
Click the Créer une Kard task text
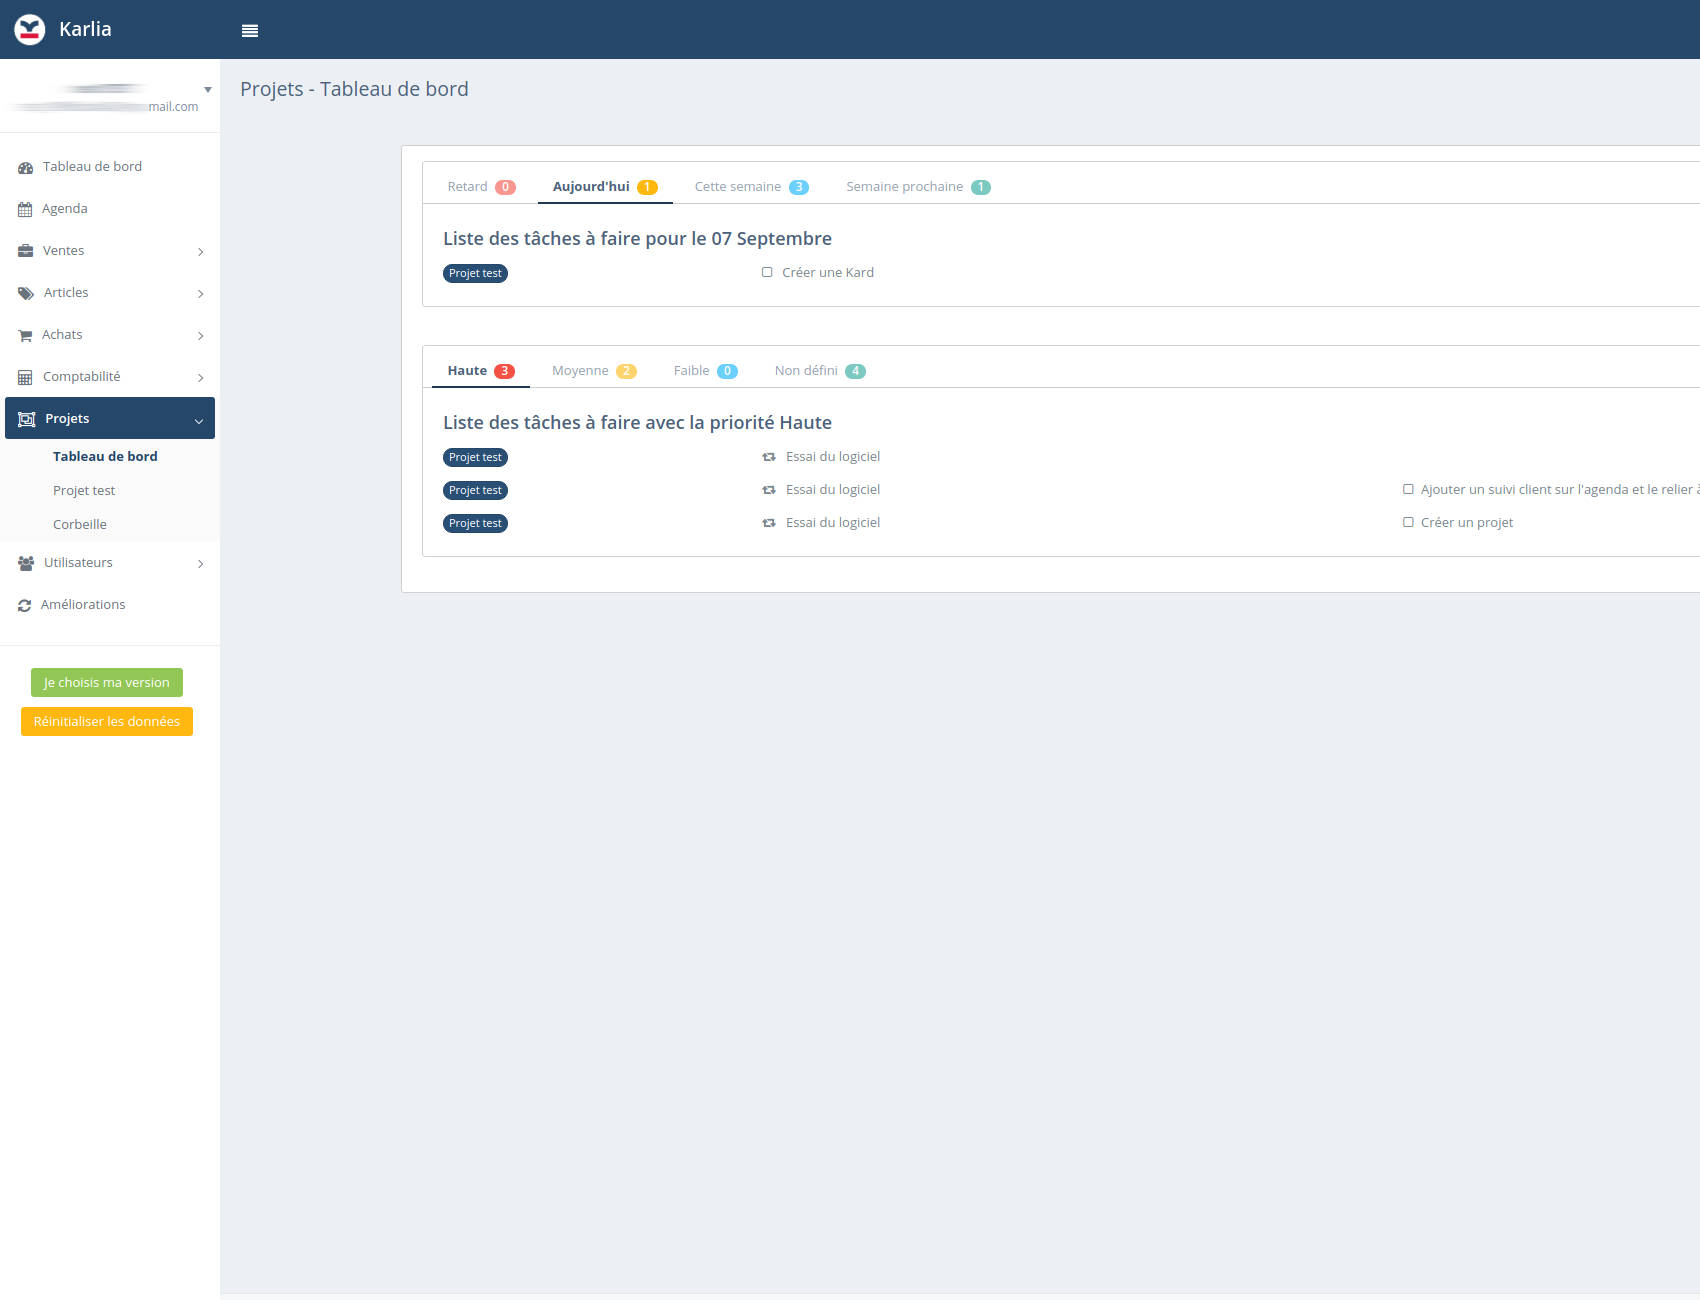pos(828,272)
